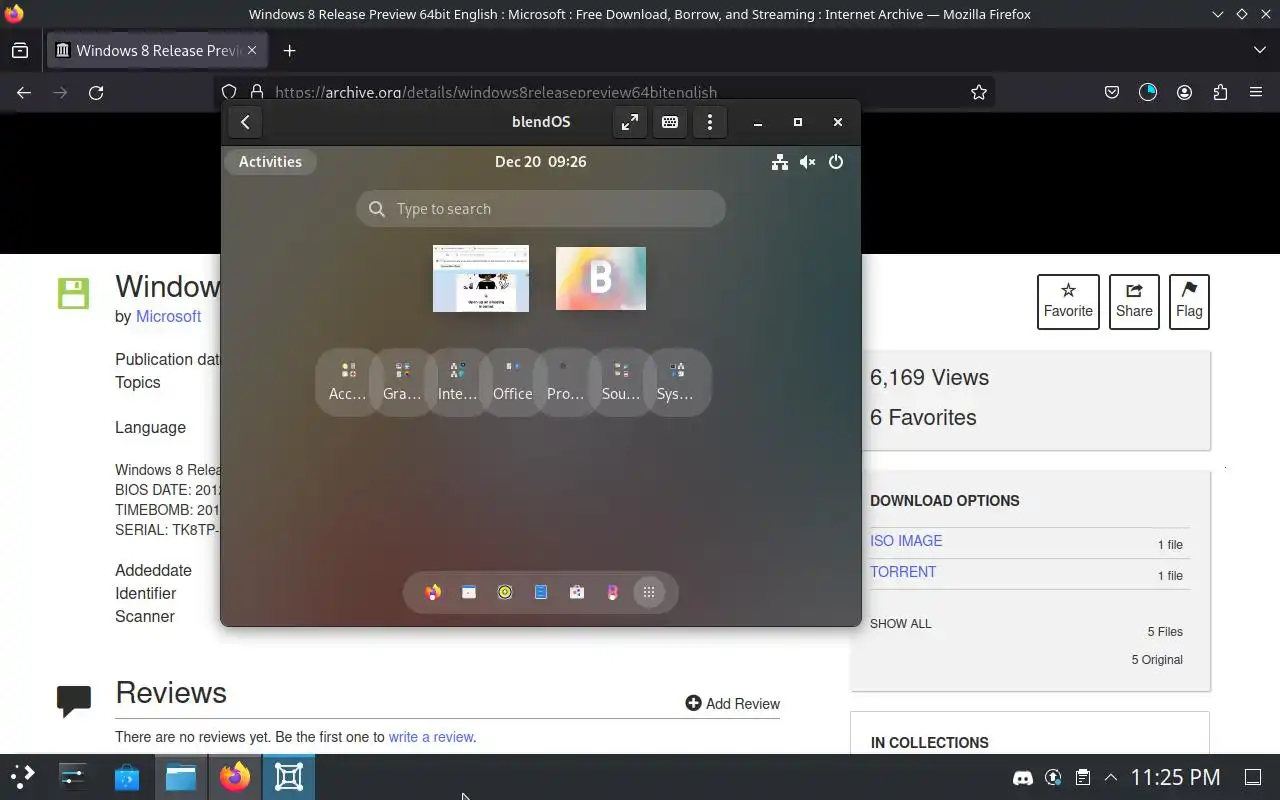Open the Office app folder
This screenshot has width=1280, height=800.
click(x=512, y=381)
